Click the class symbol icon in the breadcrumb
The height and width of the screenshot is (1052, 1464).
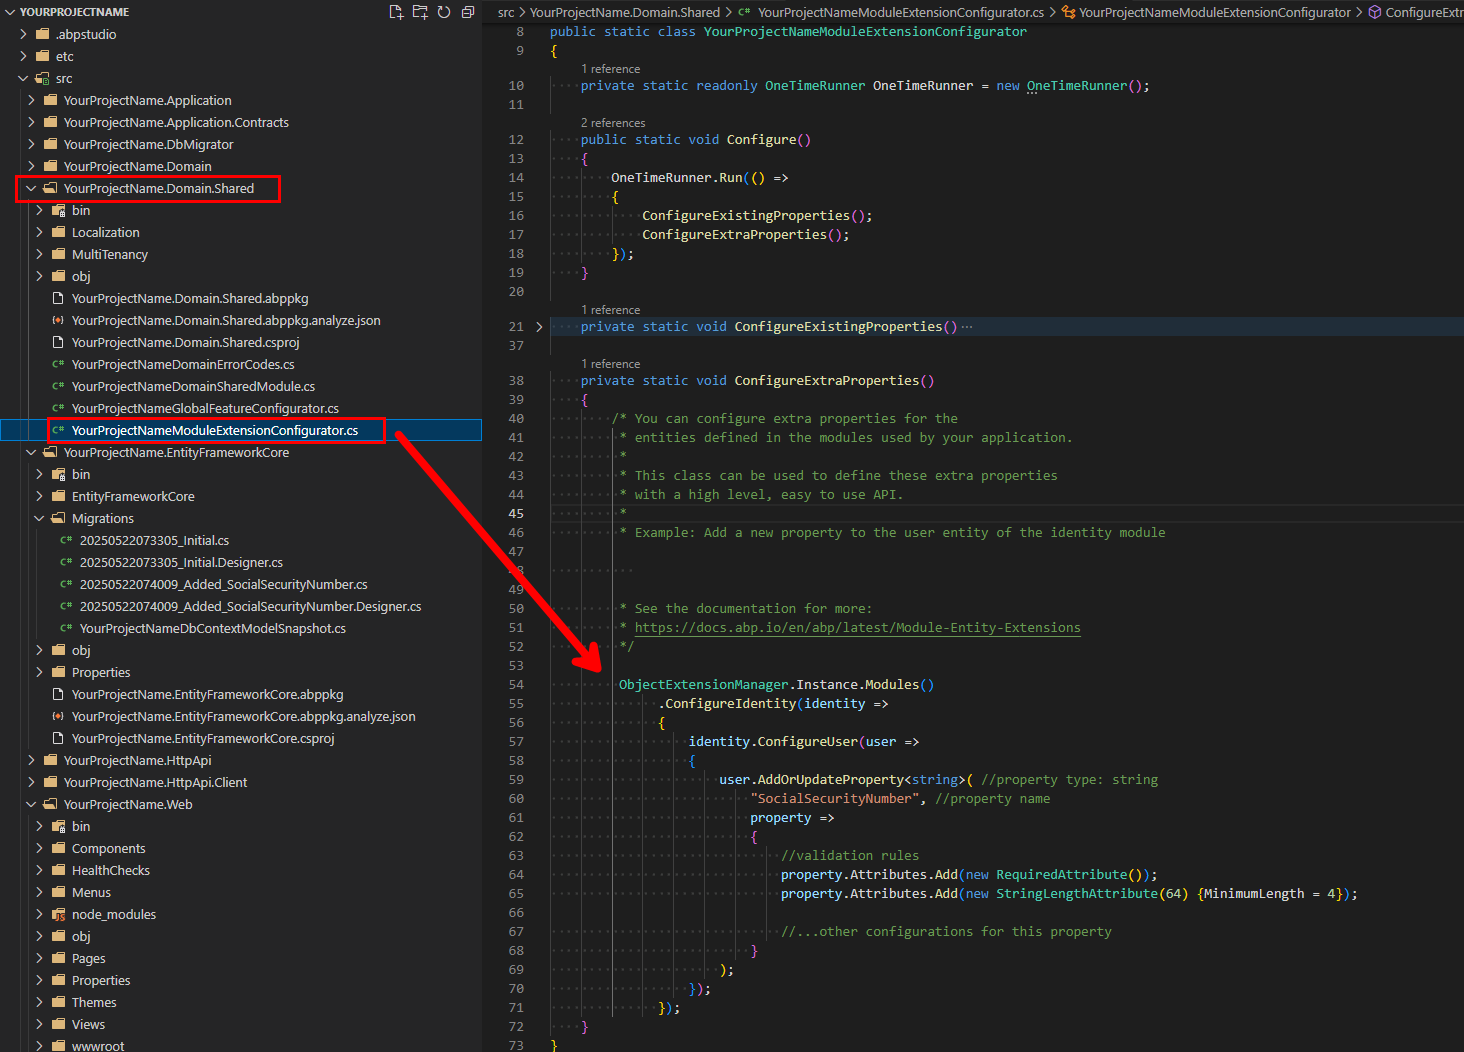coord(1069,12)
